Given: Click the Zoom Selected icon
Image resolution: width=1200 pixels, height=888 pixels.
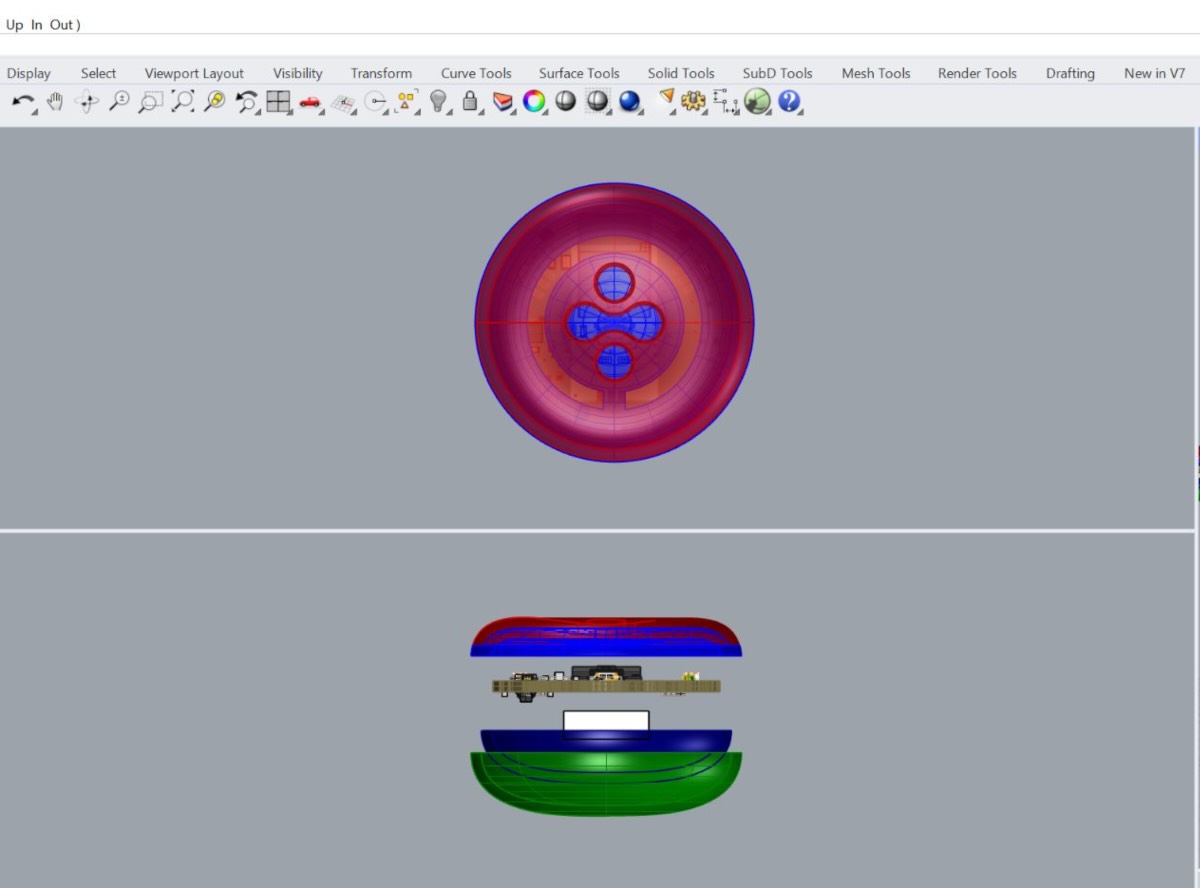Looking at the screenshot, I should 214,101.
